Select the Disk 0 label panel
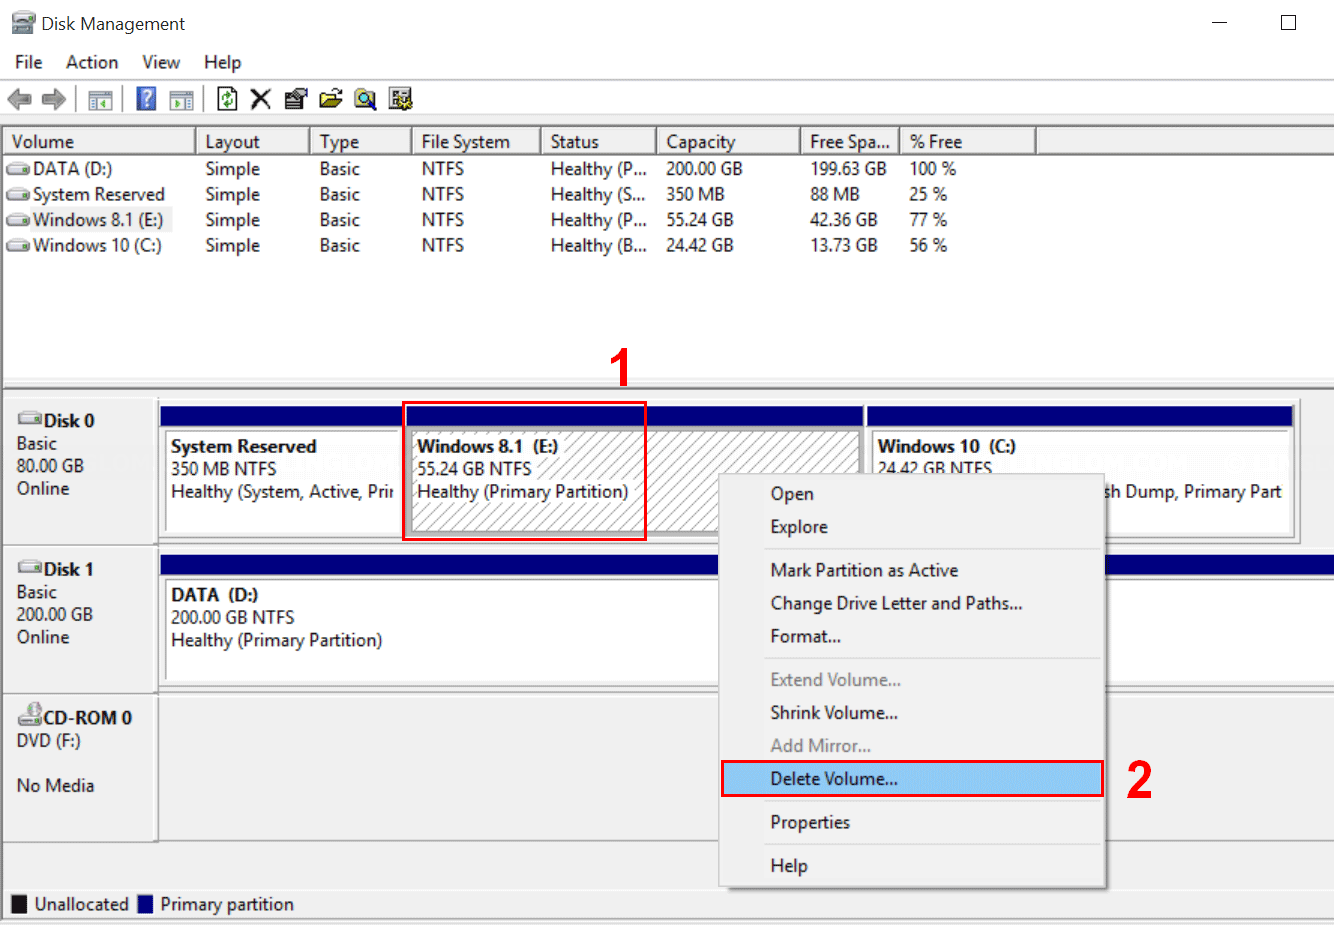Screen dimensions: 1334x925 pyautogui.click(x=80, y=470)
